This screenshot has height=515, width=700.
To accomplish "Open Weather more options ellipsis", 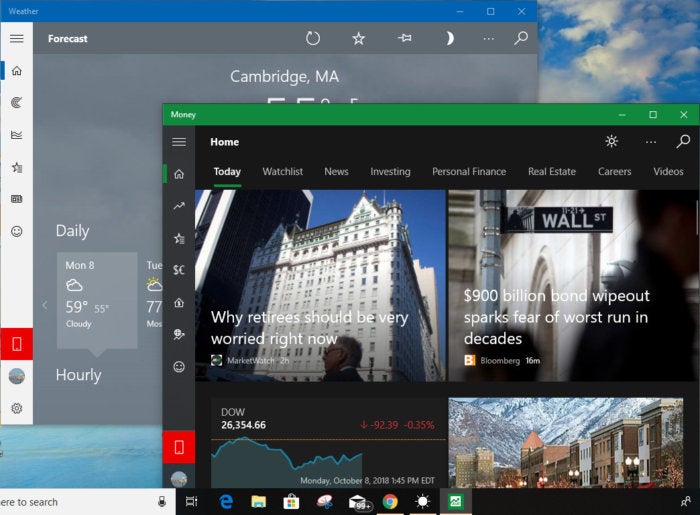I will tap(489, 39).
